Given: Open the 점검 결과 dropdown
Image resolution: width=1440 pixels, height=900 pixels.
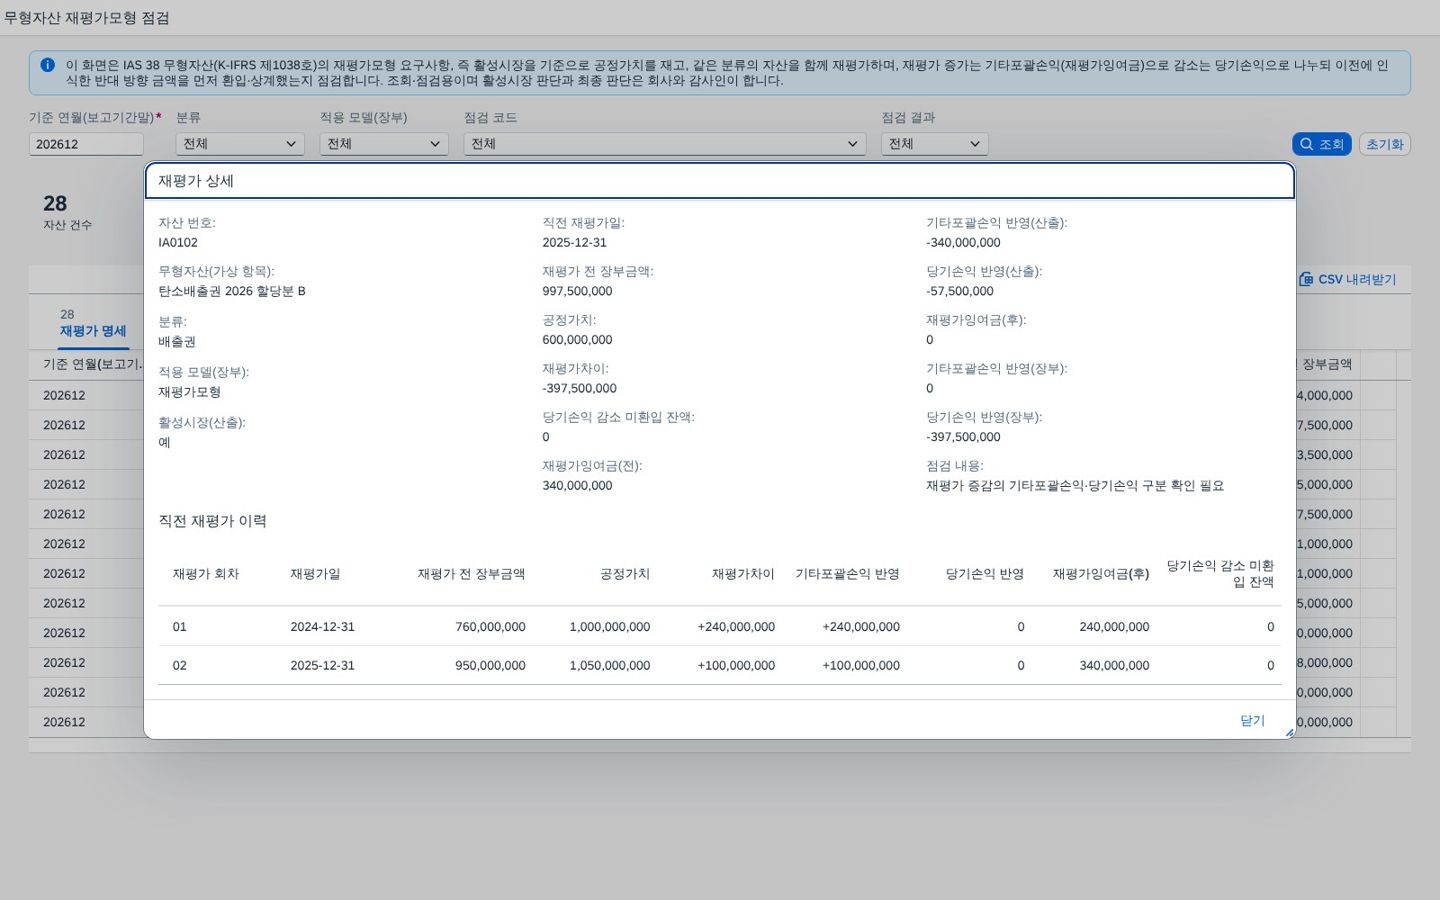Looking at the screenshot, I should coord(934,144).
